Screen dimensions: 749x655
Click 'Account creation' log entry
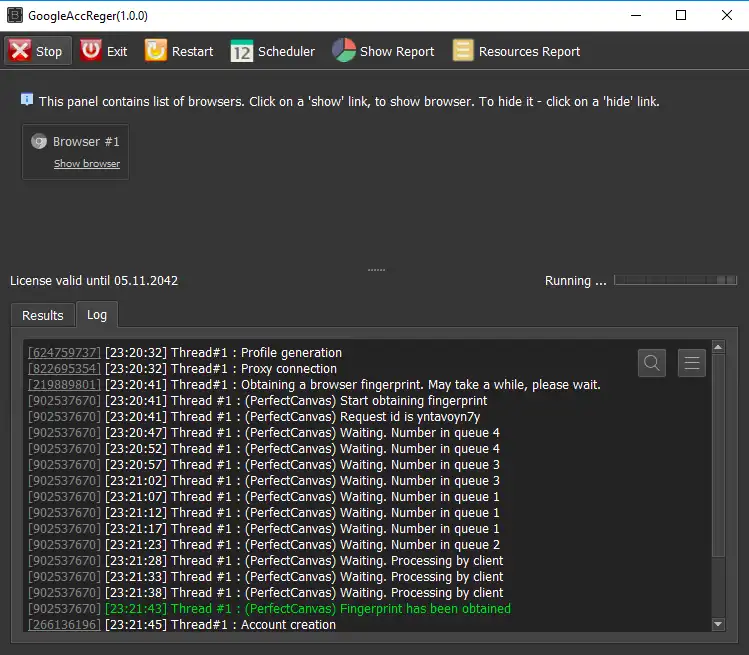coord(182,624)
